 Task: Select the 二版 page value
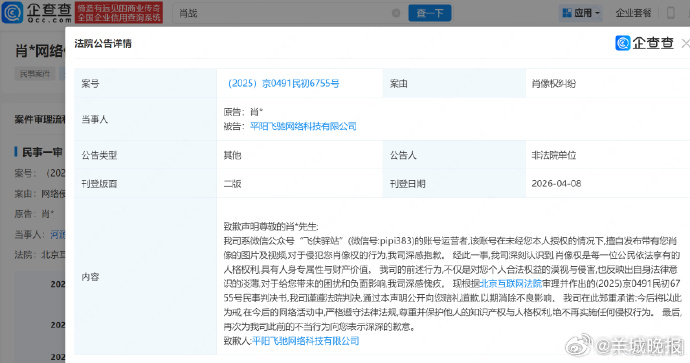pyautogui.click(x=232, y=183)
